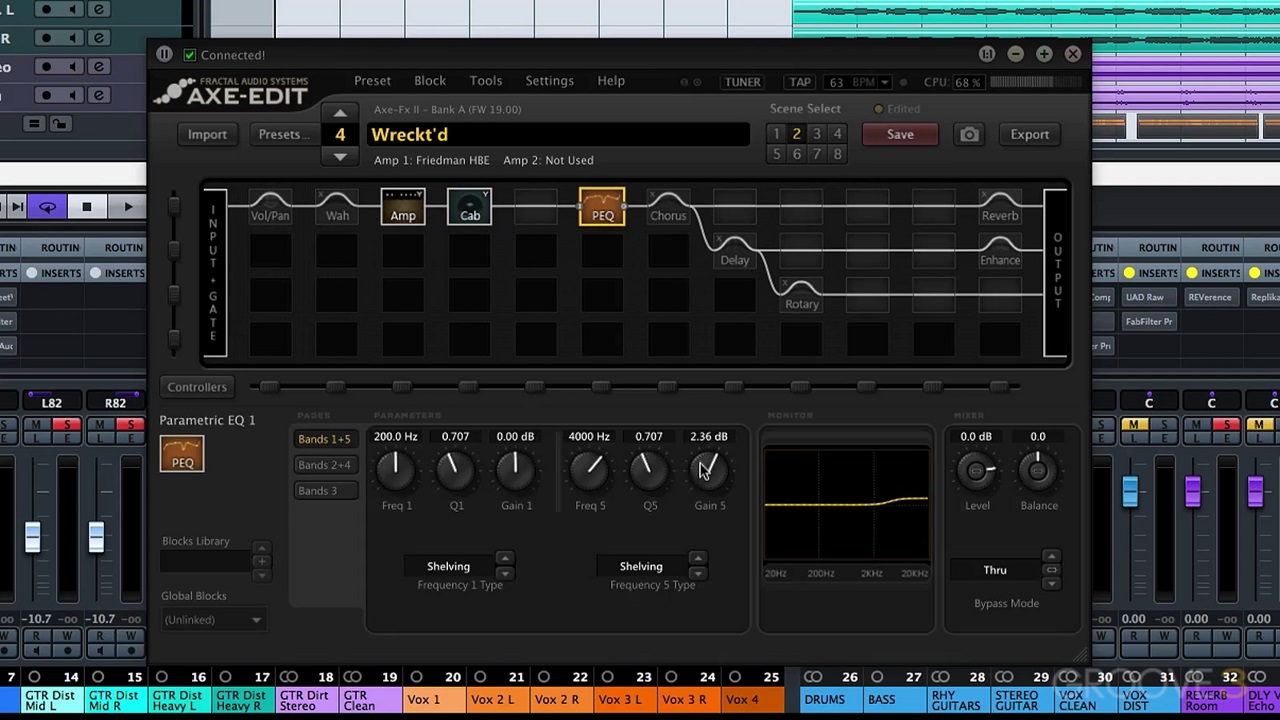The height and width of the screenshot is (720, 1280).
Task: Select the Vol/Pan block in the grid
Action: (x=270, y=206)
